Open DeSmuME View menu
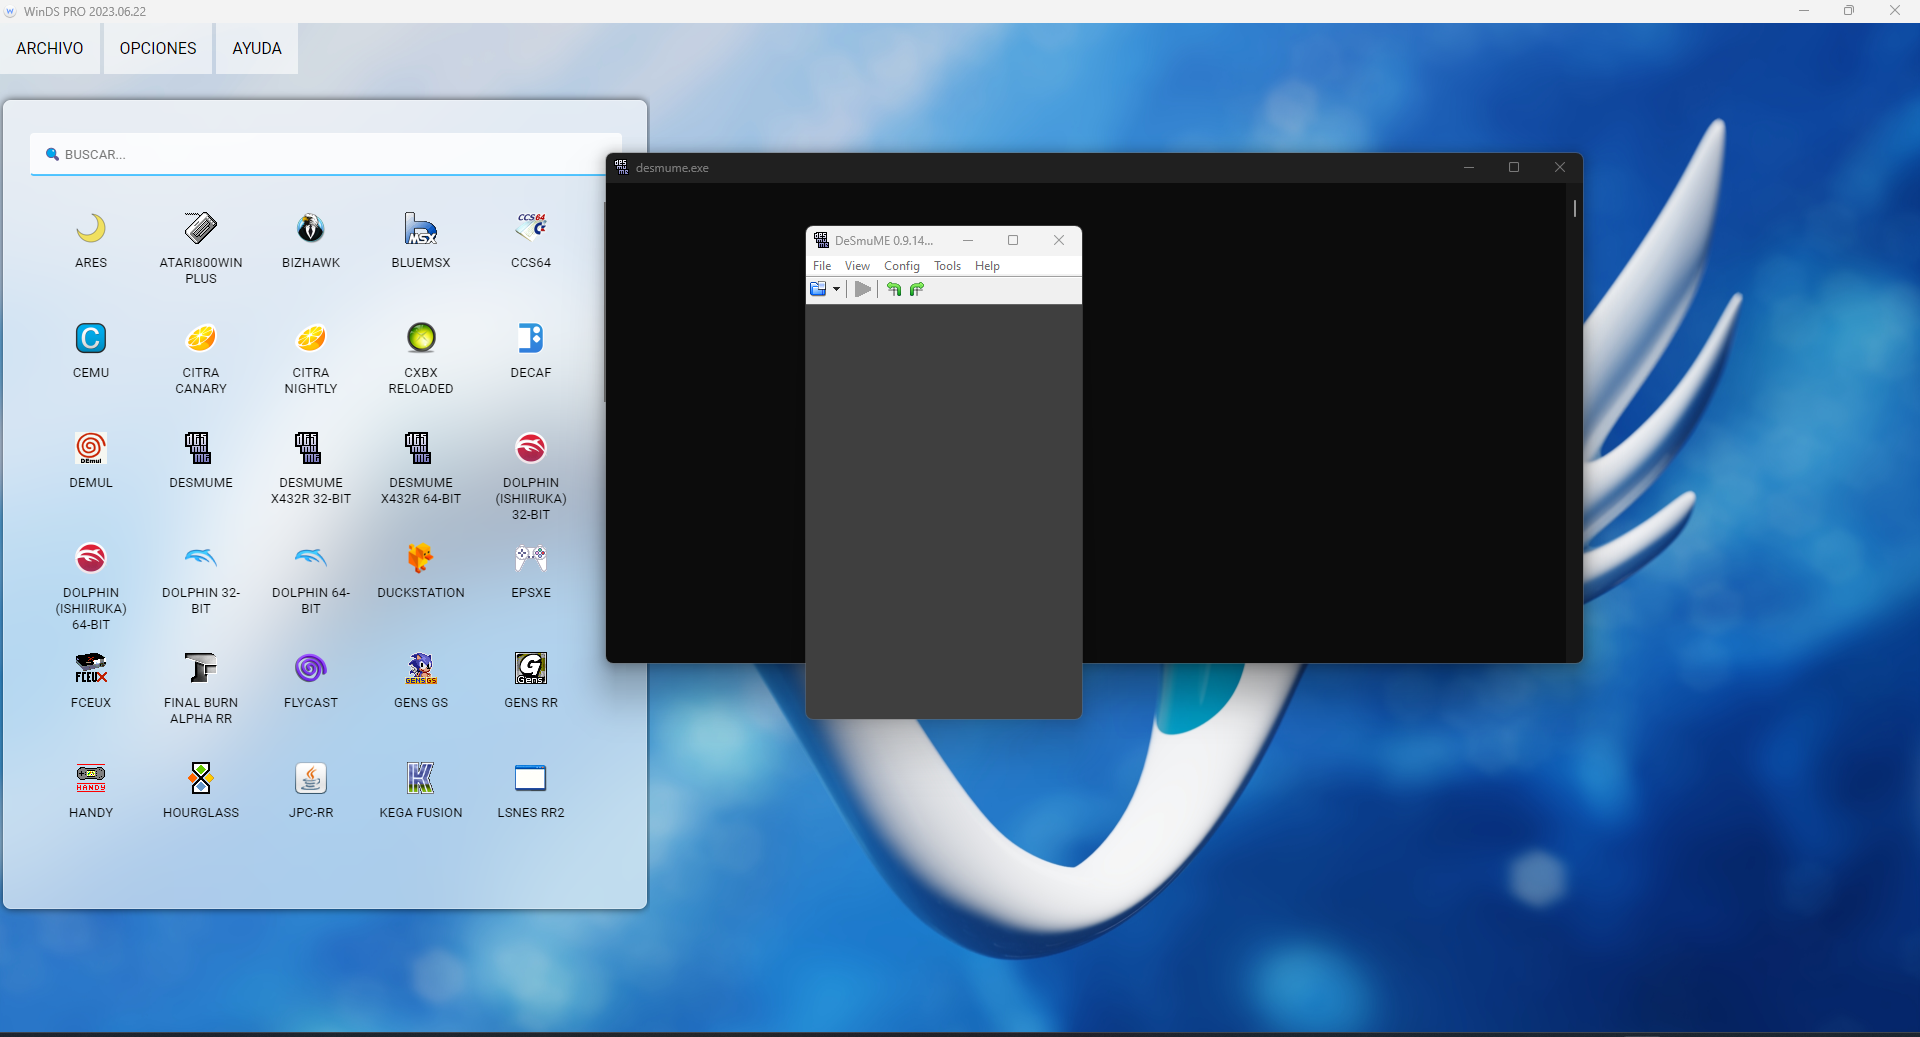The image size is (1920, 1037). click(x=857, y=266)
